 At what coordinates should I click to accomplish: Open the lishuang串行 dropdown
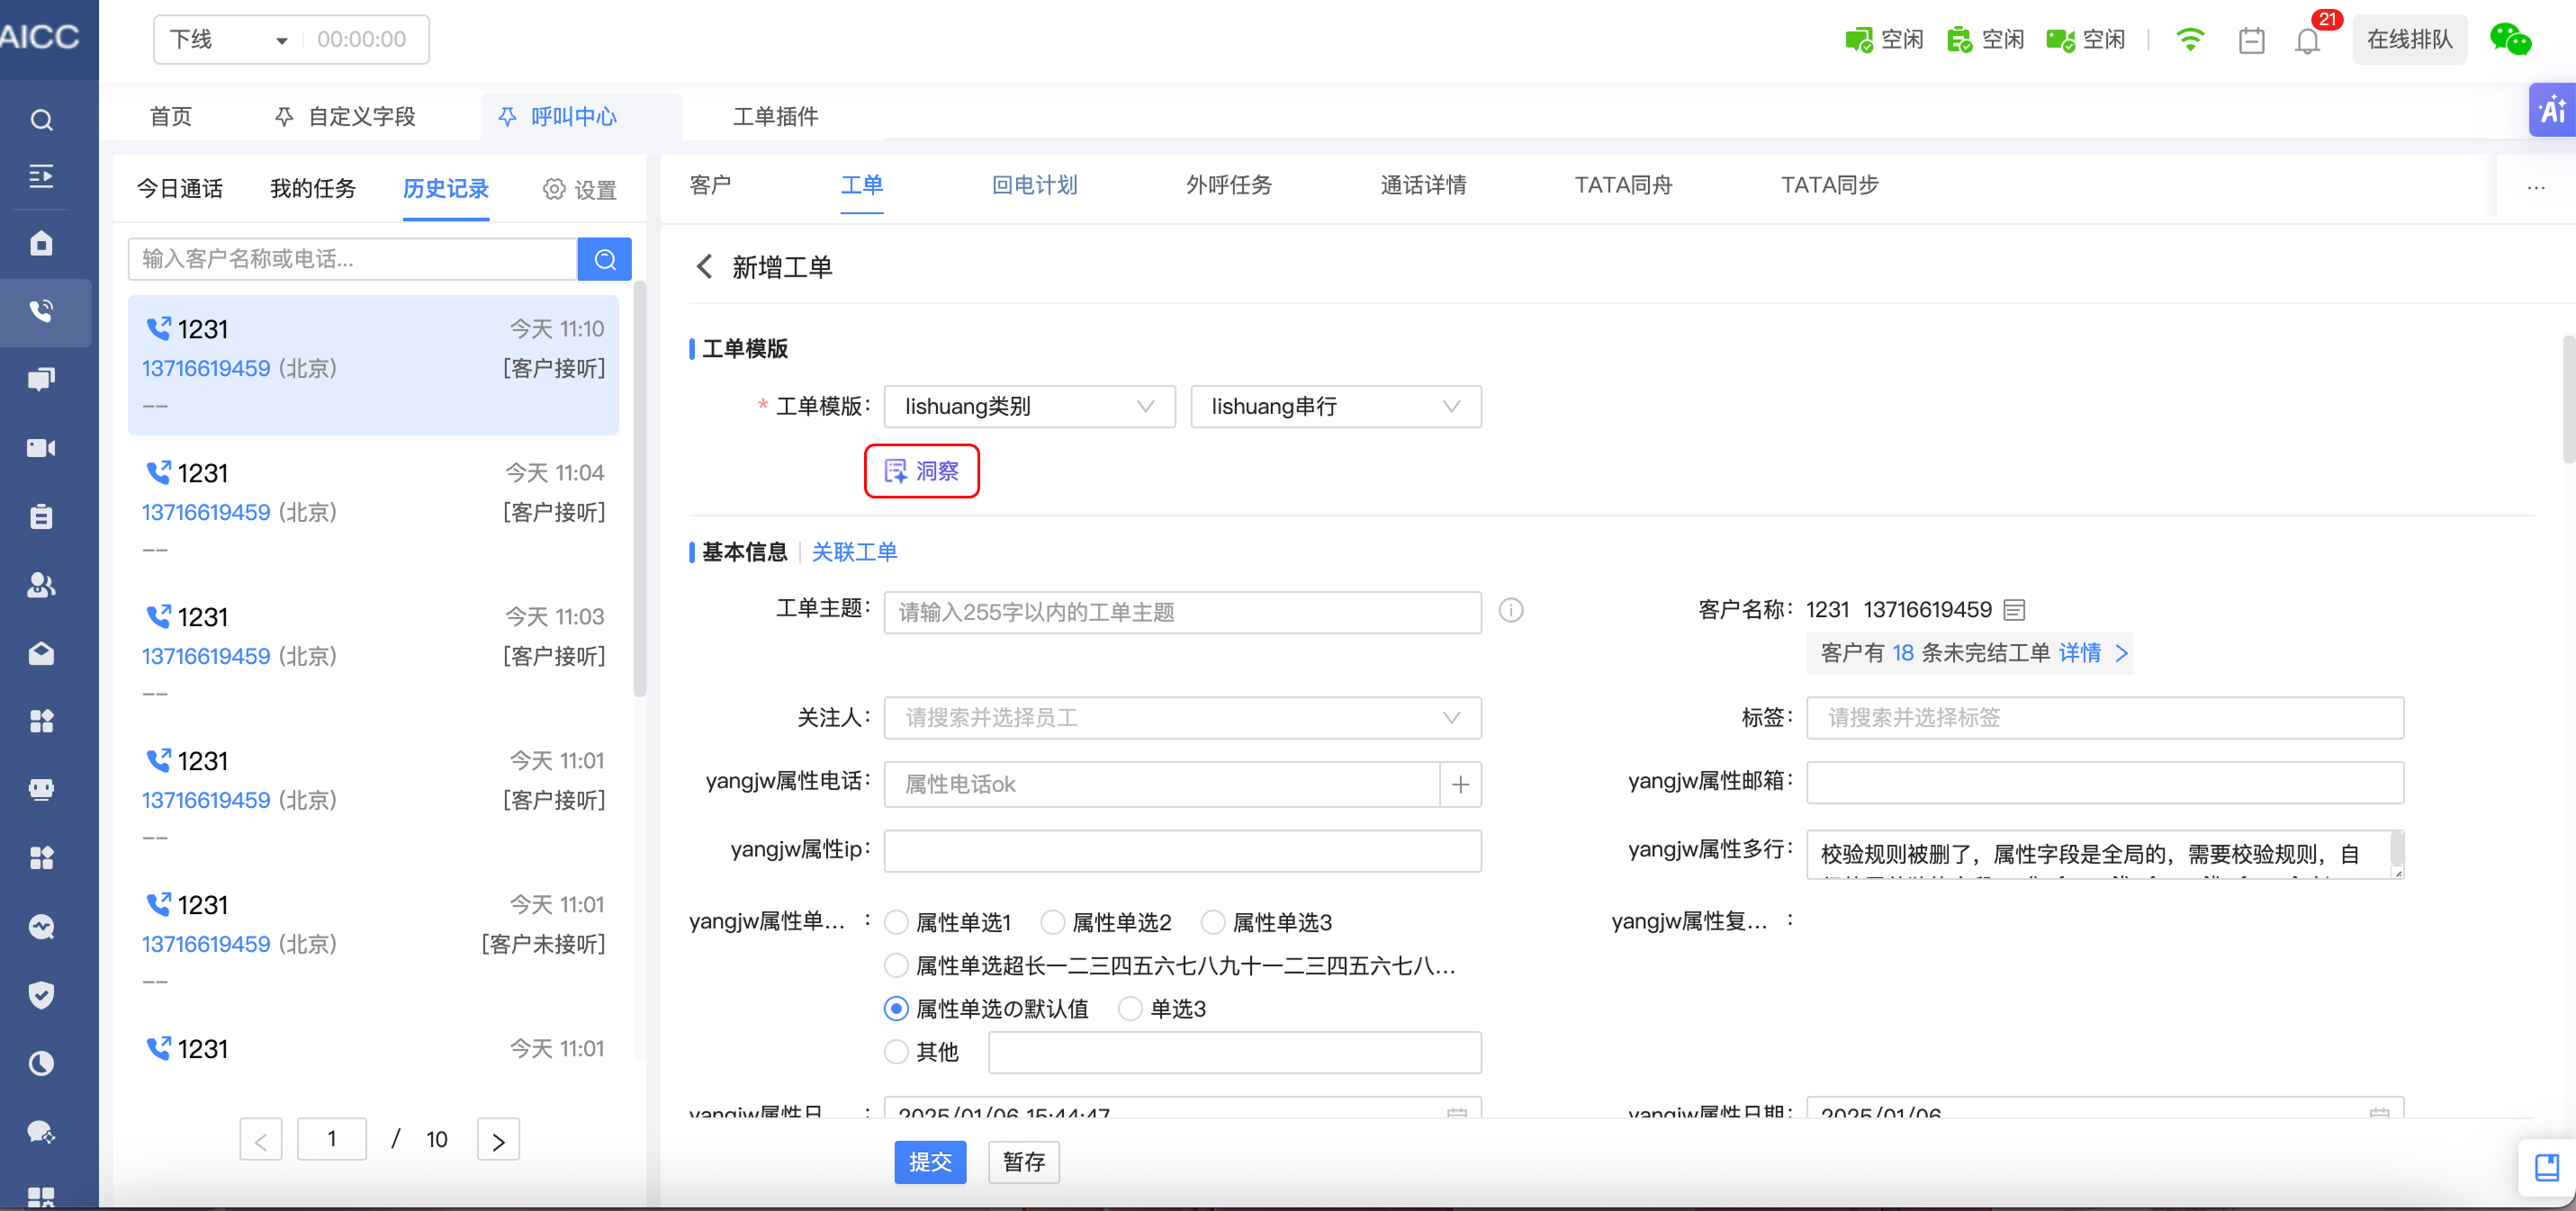pyautogui.click(x=1335, y=407)
